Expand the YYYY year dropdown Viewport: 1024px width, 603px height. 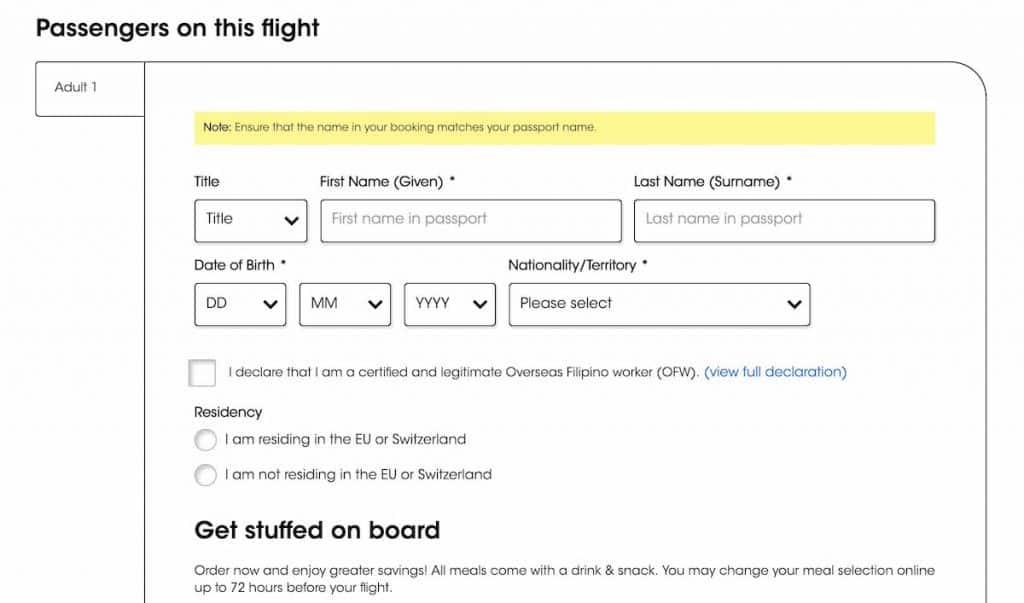coord(449,304)
